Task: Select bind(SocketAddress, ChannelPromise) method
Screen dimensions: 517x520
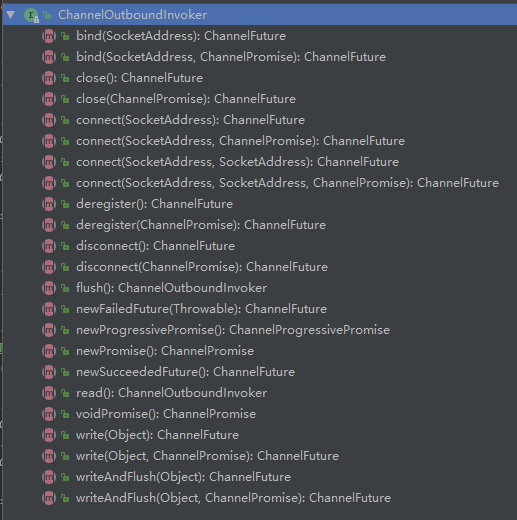Action: click(231, 57)
